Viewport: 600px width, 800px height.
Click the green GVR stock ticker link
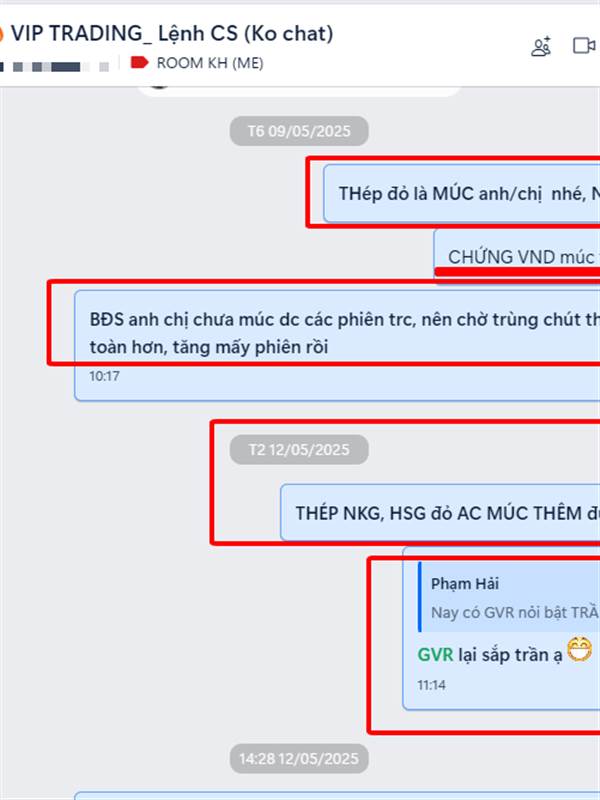[x=435, y=655]
